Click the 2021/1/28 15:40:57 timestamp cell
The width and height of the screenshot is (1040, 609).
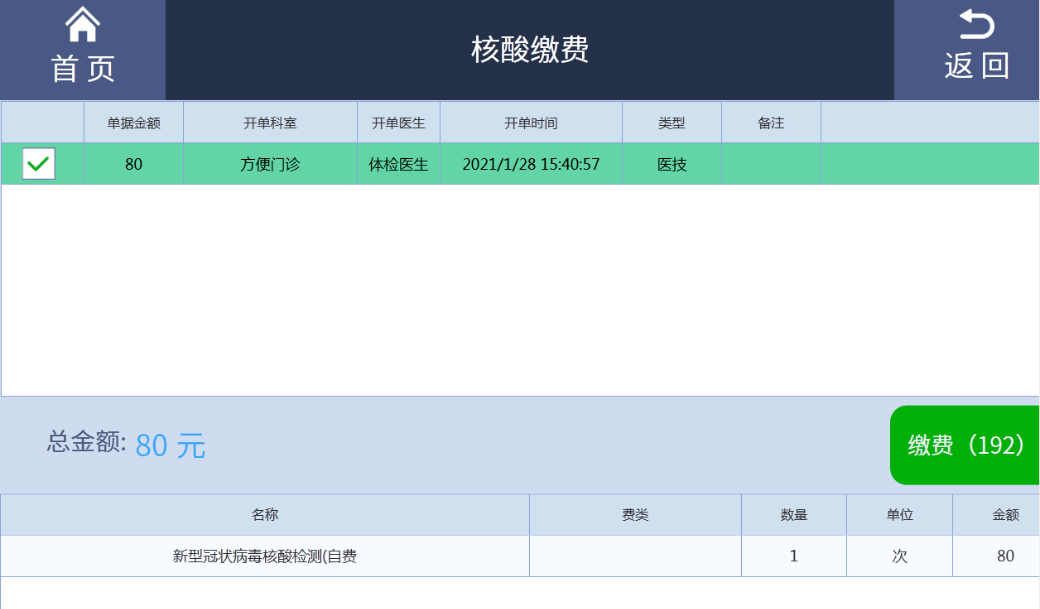pos(531,164)
